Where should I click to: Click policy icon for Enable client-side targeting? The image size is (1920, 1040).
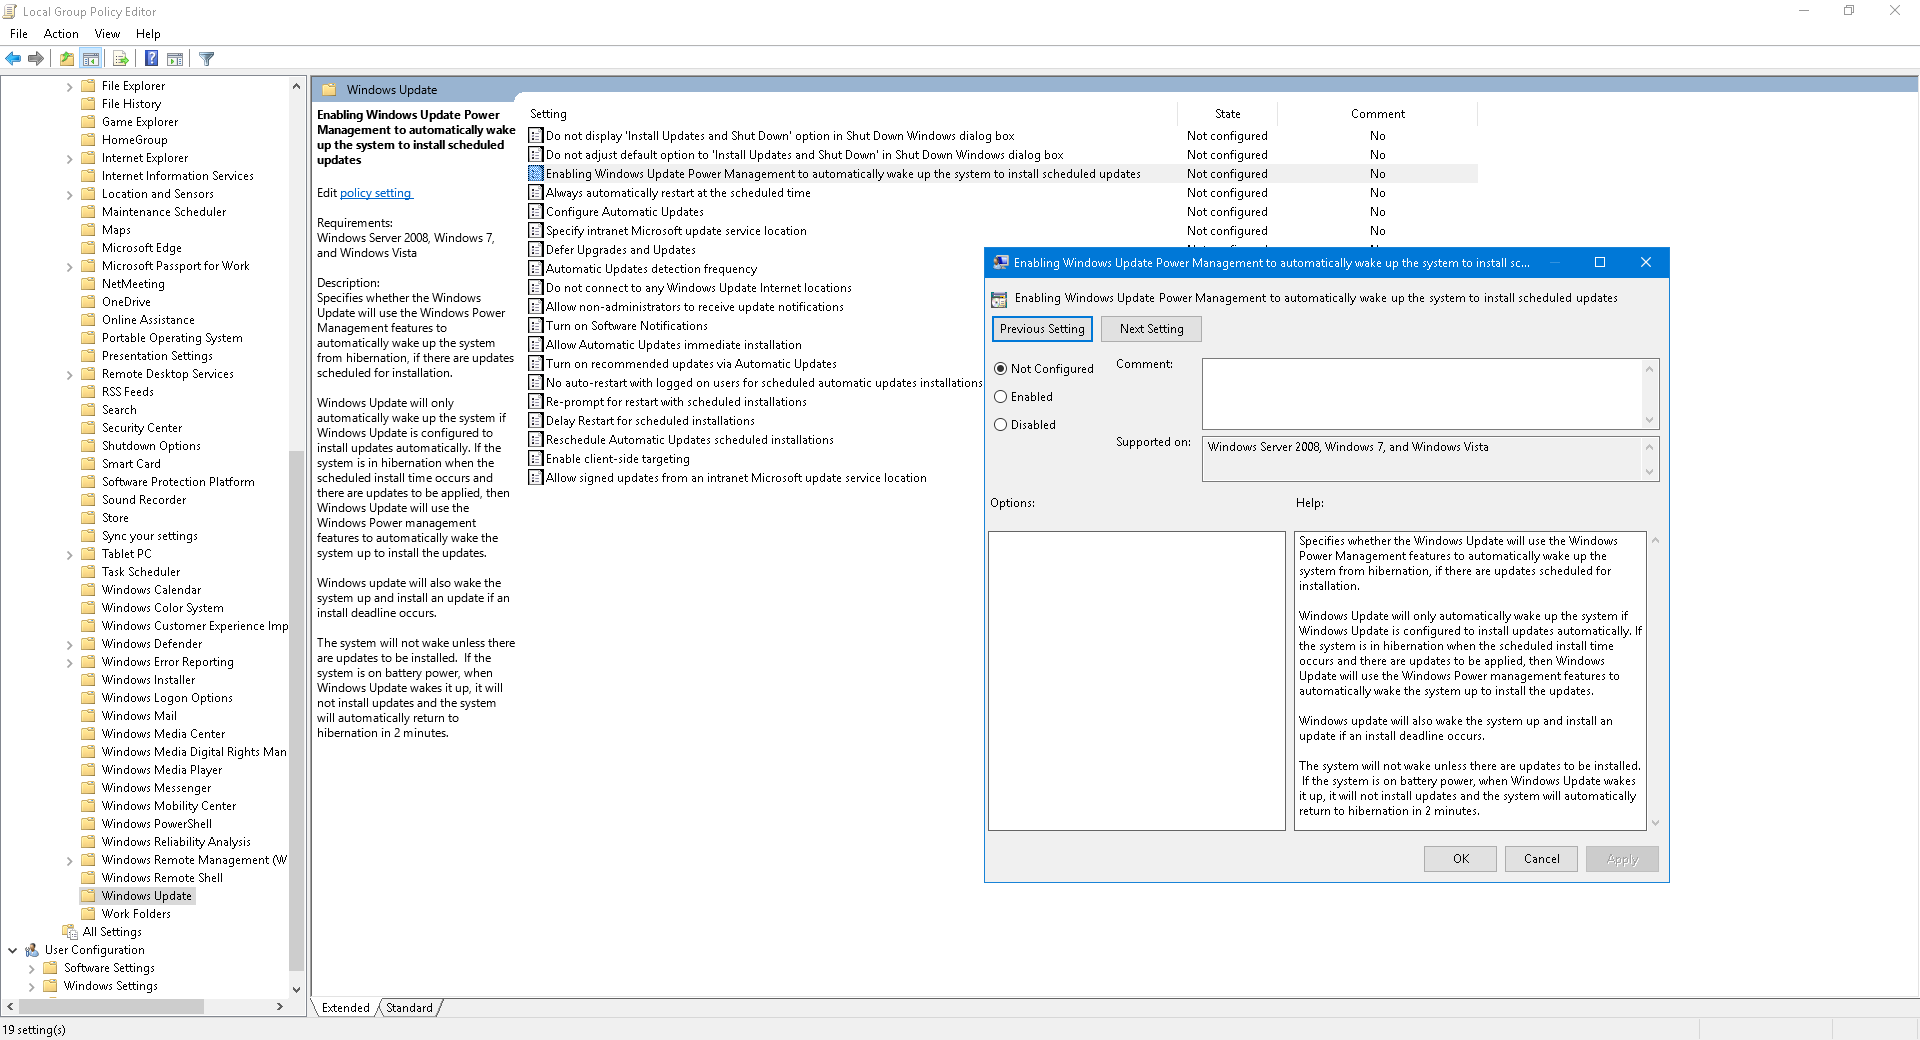coord(536,459)
